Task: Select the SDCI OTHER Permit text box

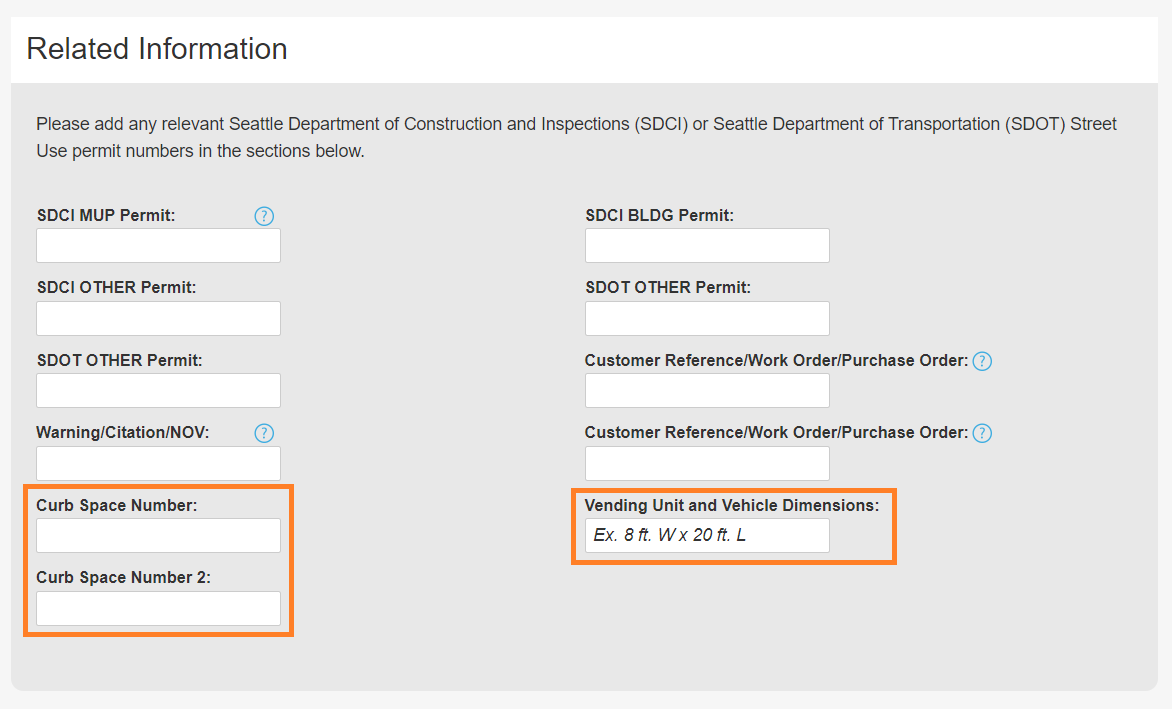Action: click(x=158, y=318)
